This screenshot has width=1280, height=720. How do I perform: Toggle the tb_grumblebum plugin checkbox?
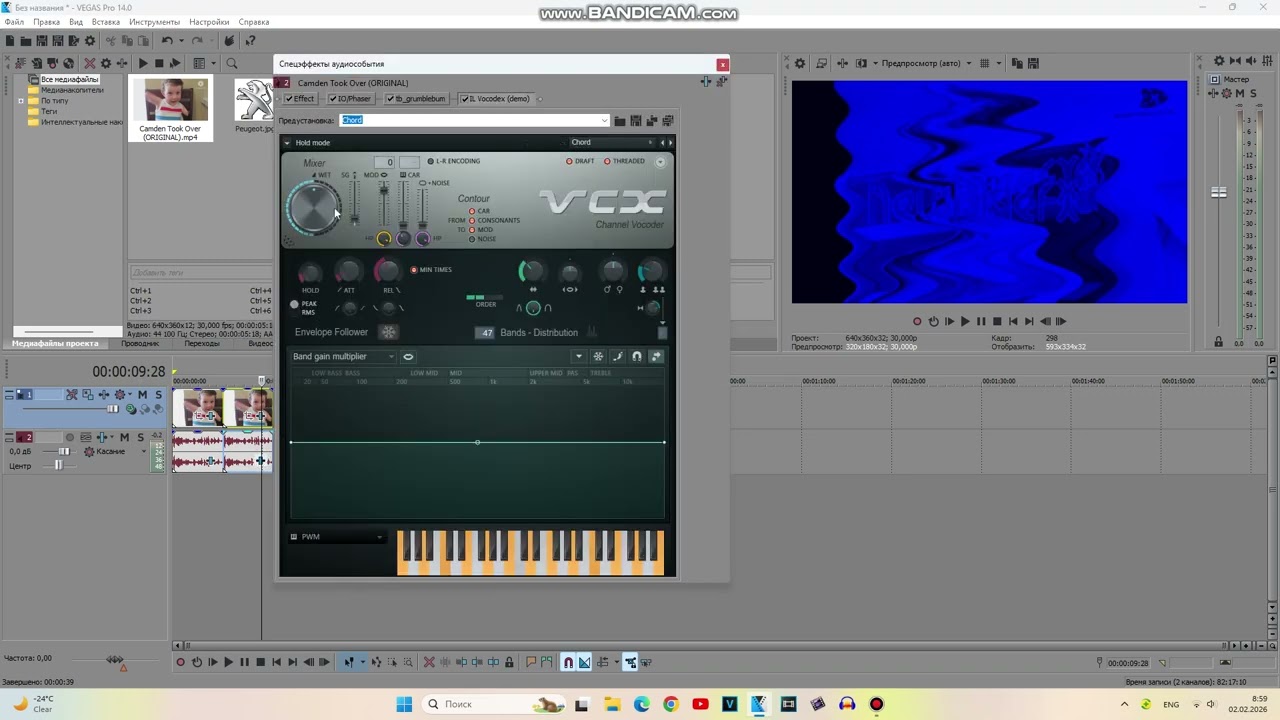tap(391, 99)
